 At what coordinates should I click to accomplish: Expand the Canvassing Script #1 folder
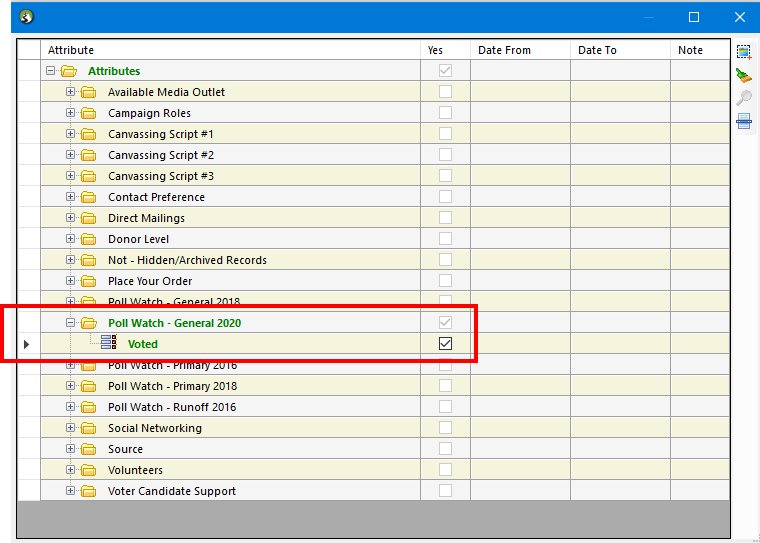[70, 134]
